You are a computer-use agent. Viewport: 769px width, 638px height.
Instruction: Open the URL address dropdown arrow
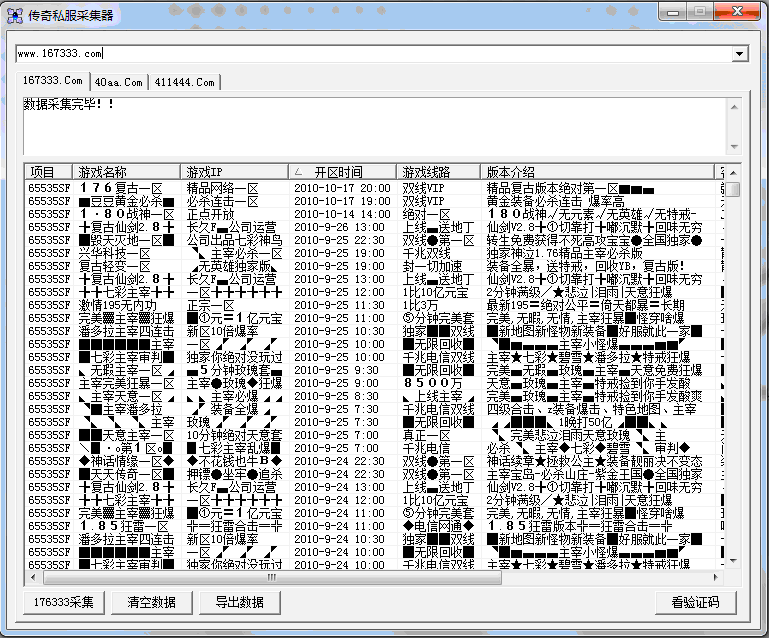[x=740, y=54]
